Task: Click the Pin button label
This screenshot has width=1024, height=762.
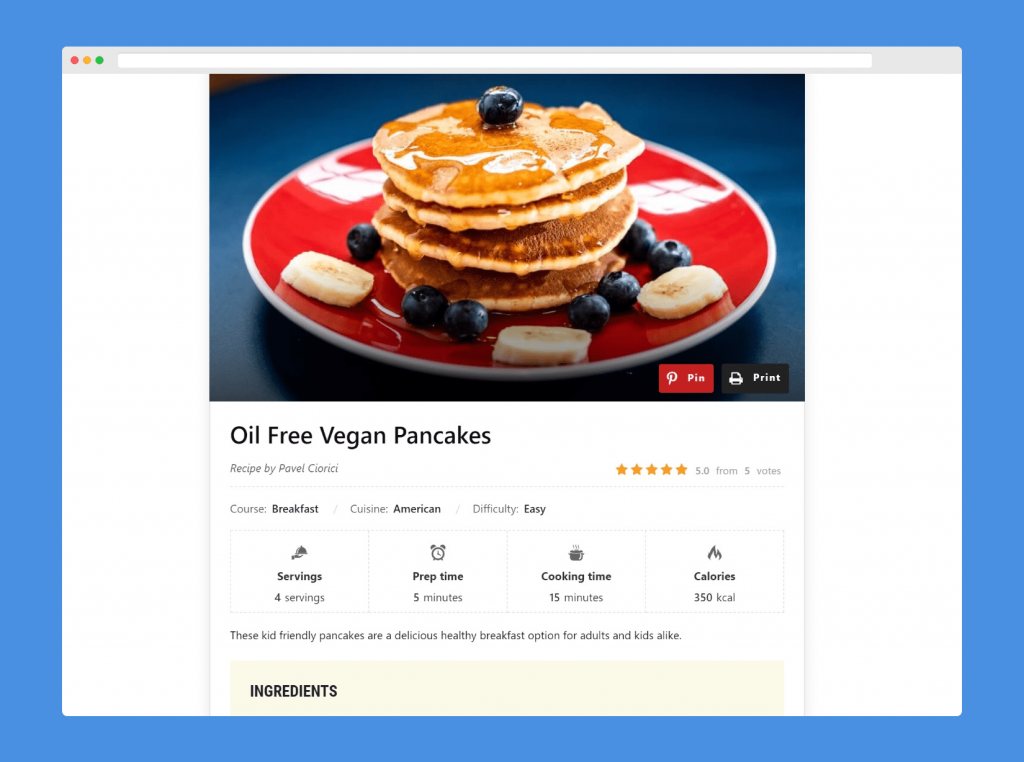Action: [x=696, y=378]
